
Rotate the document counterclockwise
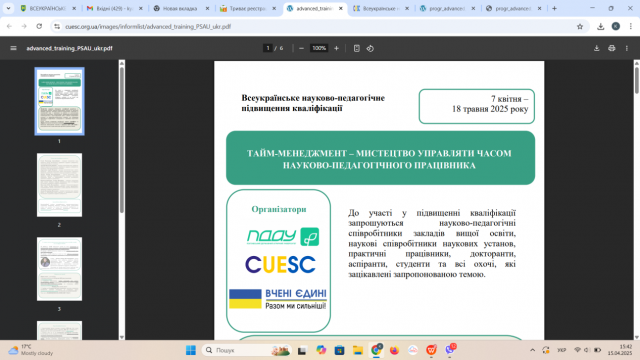point(370,48)
